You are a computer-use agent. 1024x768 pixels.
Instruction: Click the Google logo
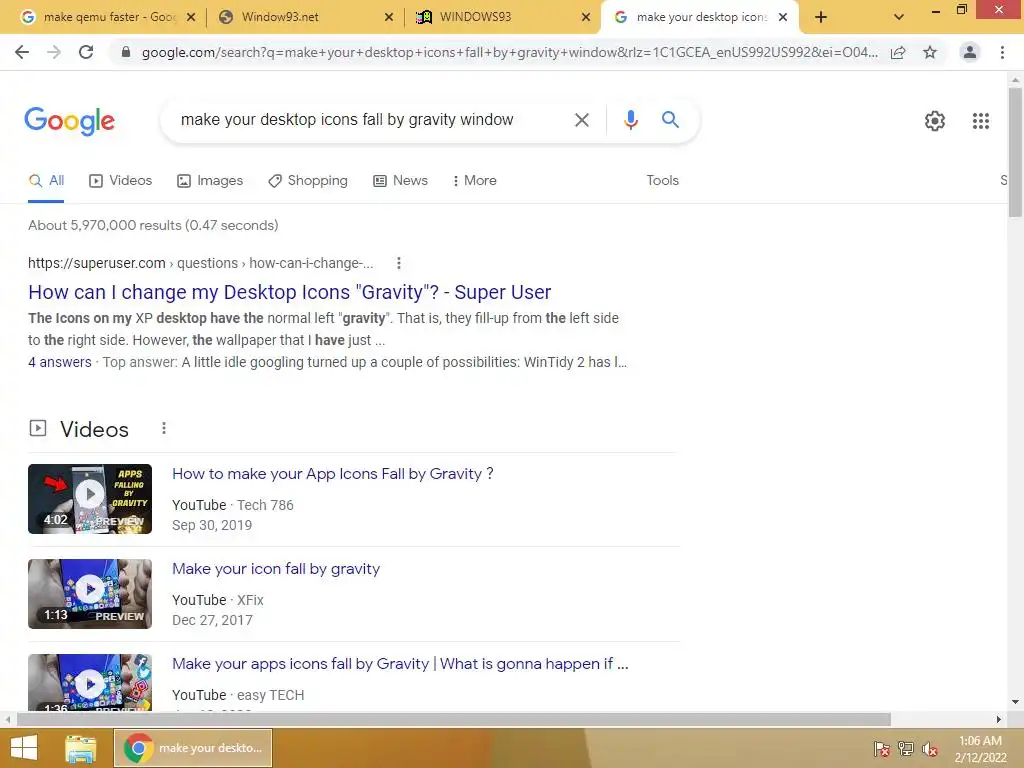(x=70, y=121)
